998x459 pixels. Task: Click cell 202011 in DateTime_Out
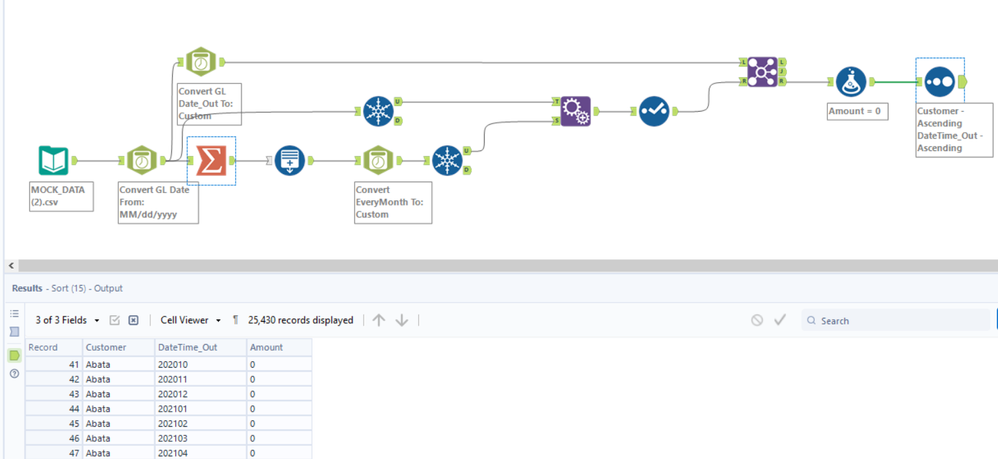pyautogui.click(x=200, y=379)
